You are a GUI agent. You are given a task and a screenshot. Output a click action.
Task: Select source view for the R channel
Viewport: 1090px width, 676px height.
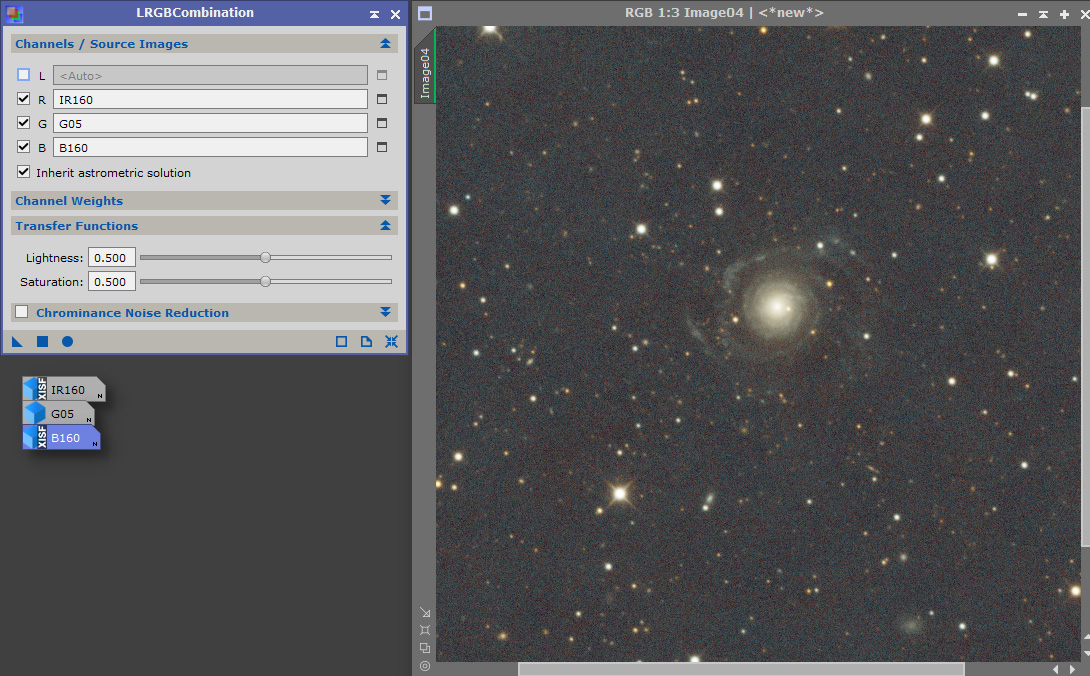coord(382,99)
